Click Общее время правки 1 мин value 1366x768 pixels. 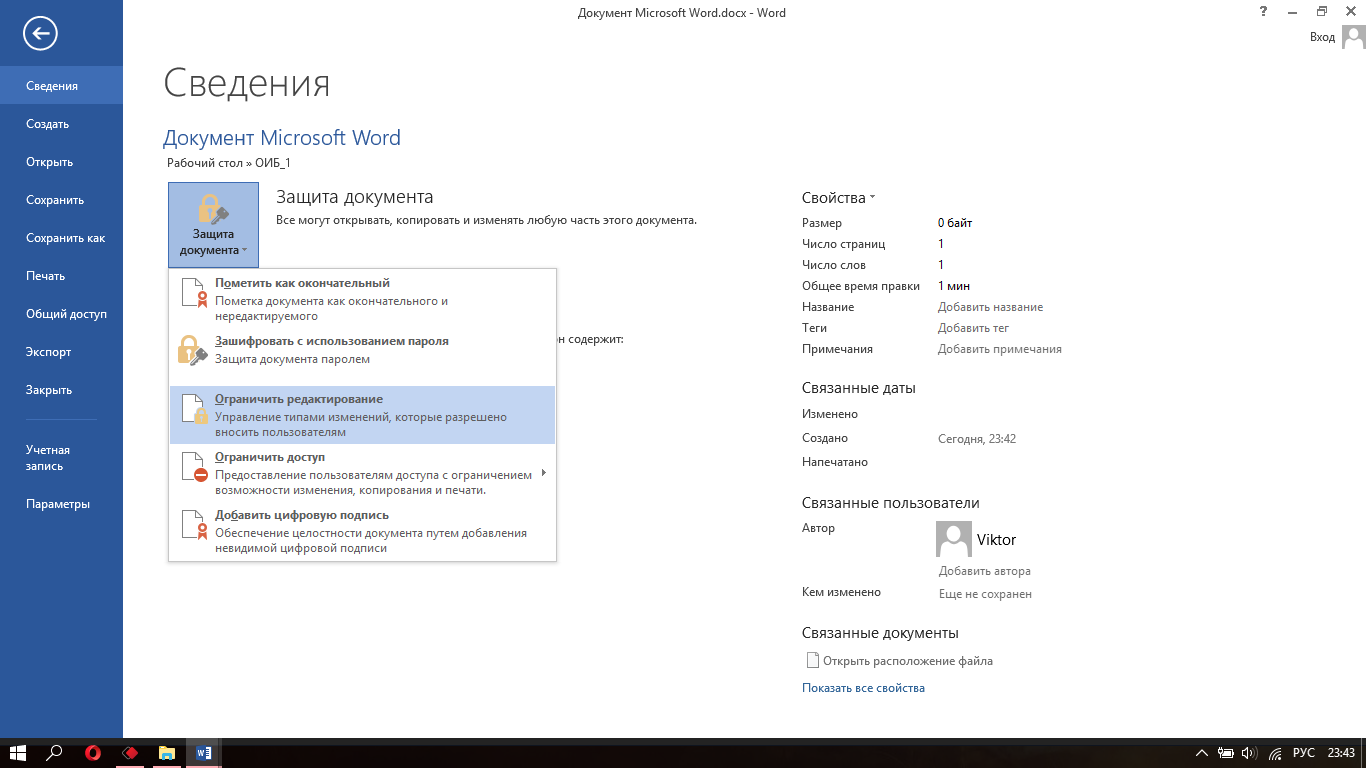click(954, 286)
